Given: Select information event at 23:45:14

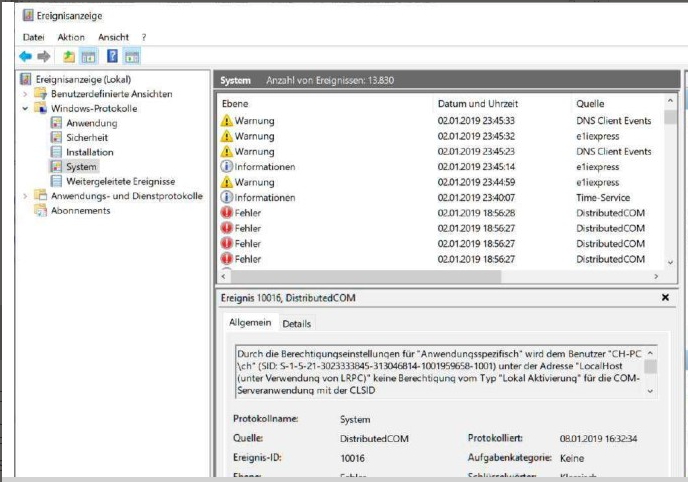Looking at the screenshot, I should point(441,167).
